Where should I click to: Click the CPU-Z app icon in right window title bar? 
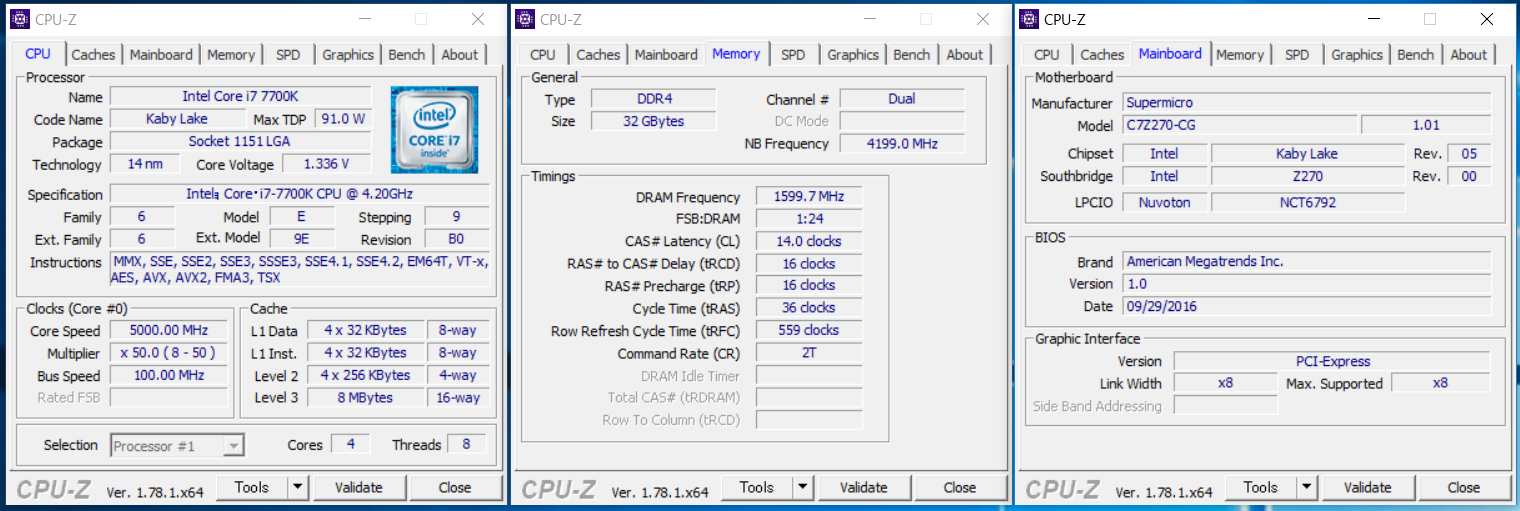(1028, 19)
